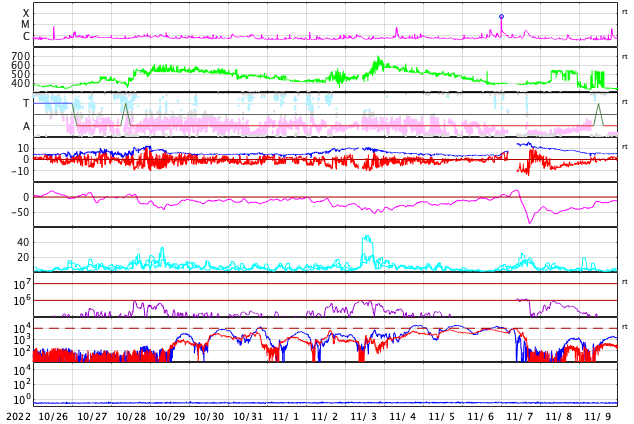The height and width of the screenshot is (424, 634).
Task: Click the blue diamond flare marker
Action: (501, 17)
